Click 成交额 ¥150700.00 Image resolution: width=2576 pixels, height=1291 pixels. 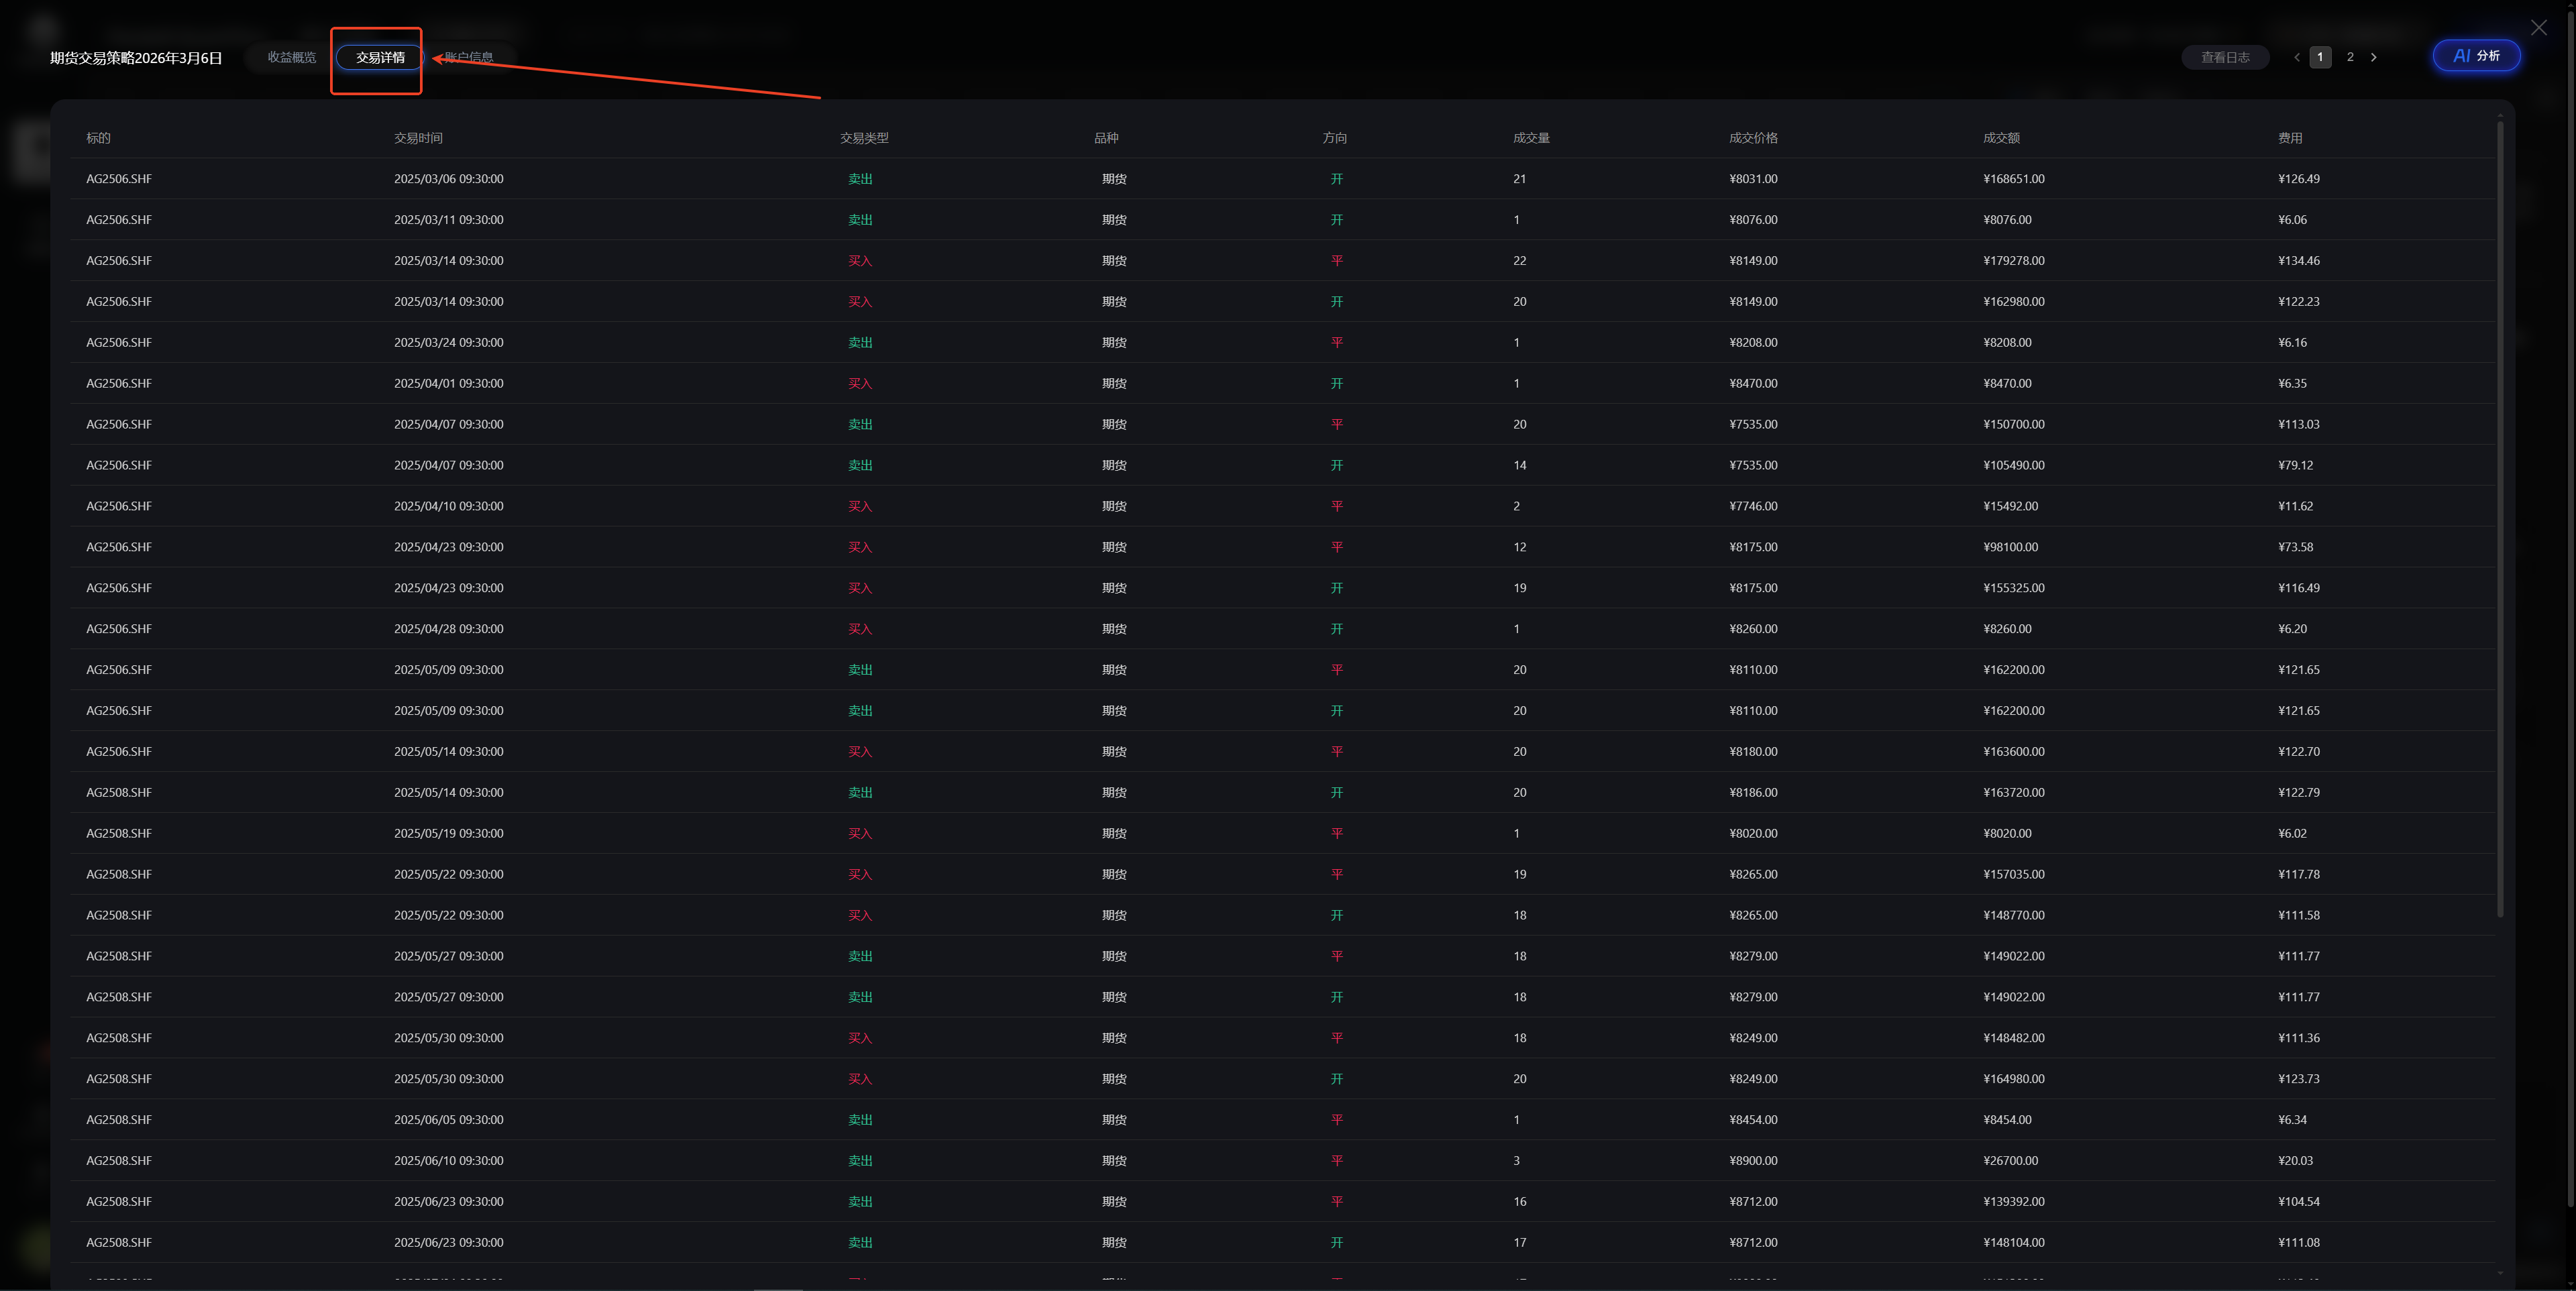[2014, 424]
